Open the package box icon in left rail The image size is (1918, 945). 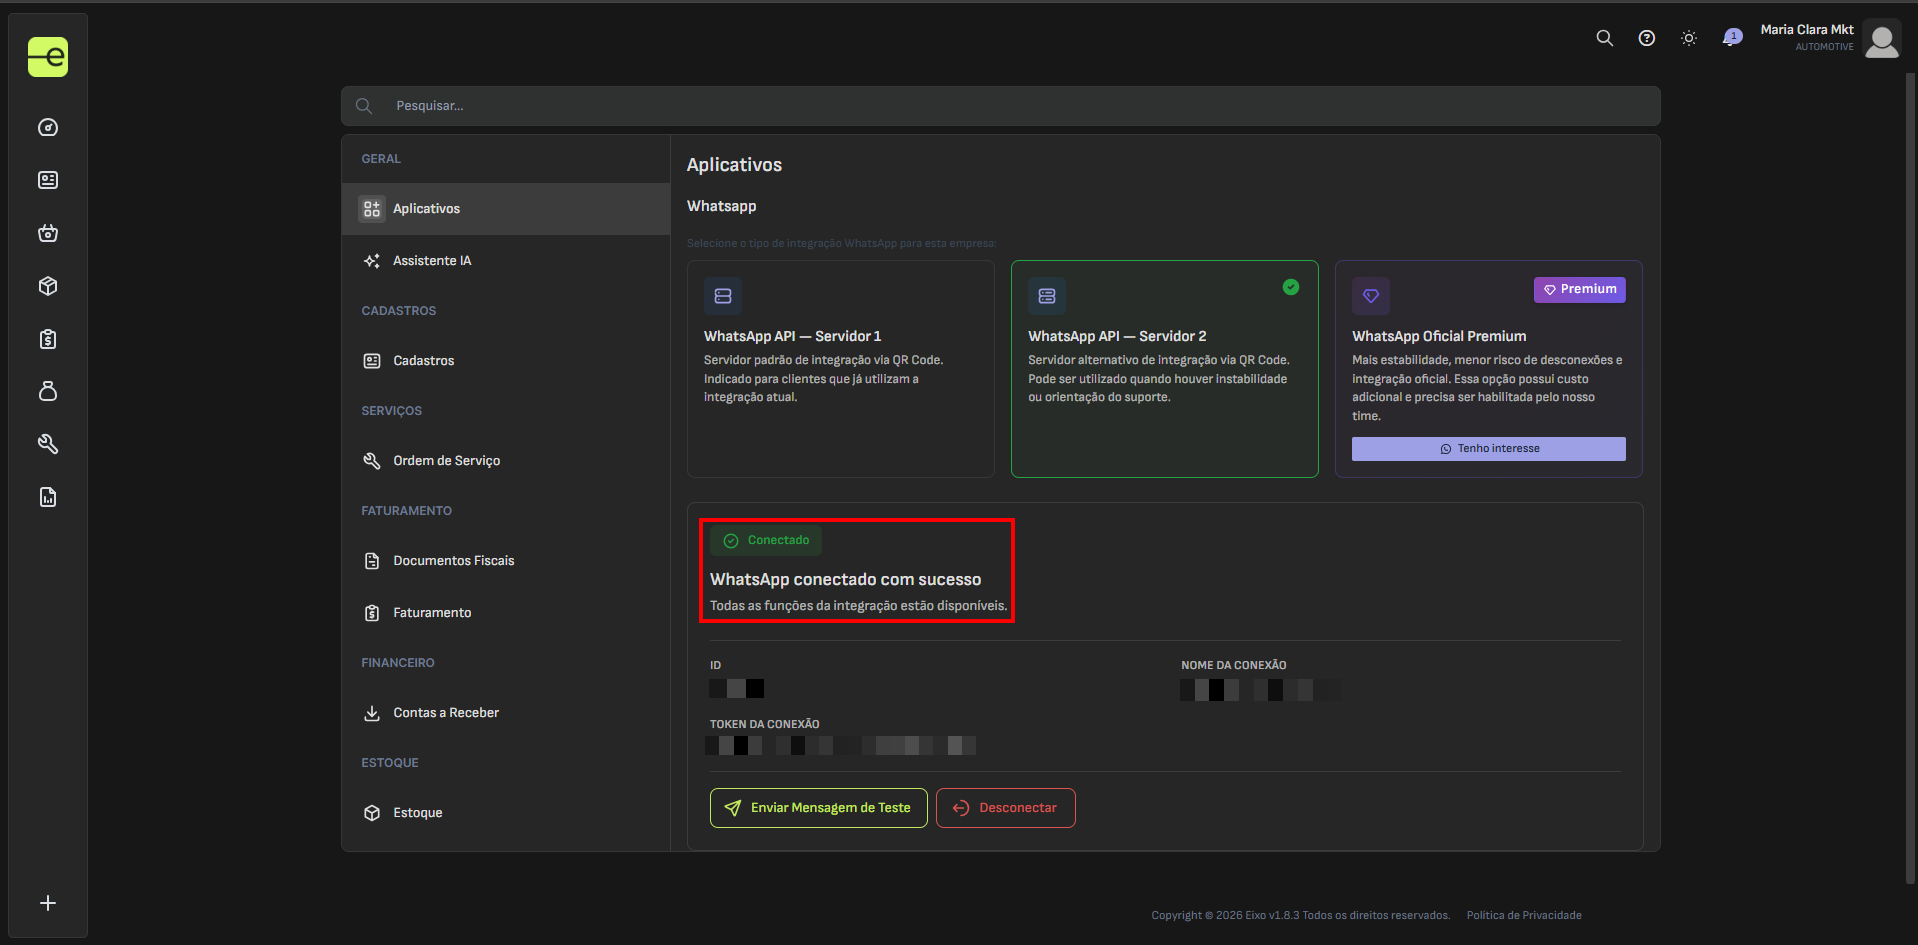pos(48,286)
